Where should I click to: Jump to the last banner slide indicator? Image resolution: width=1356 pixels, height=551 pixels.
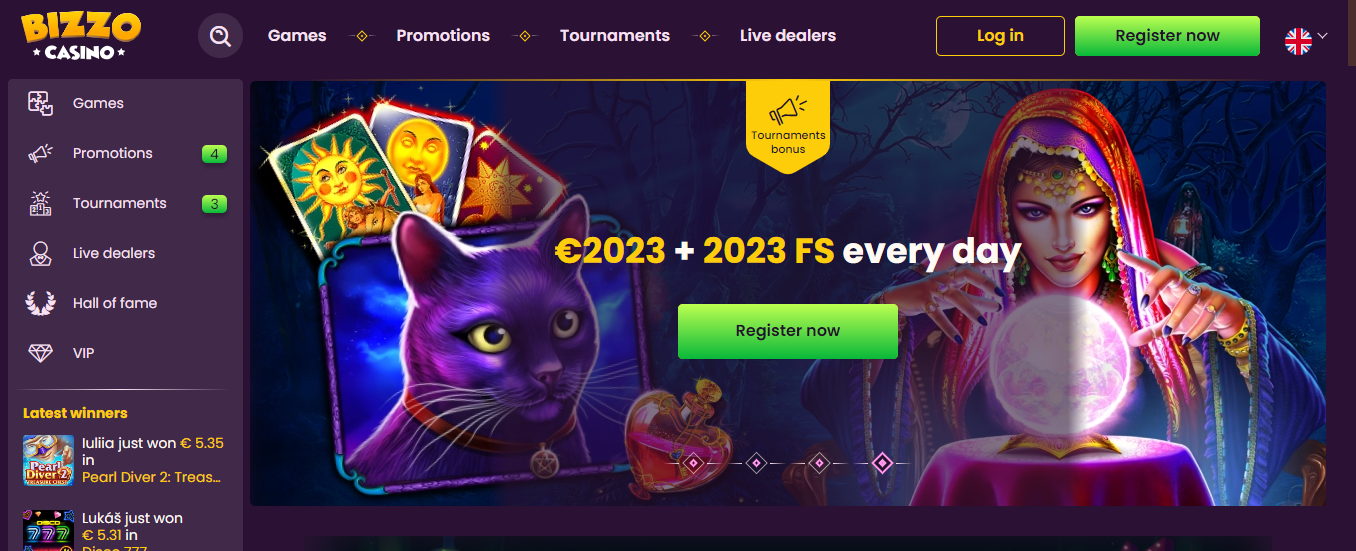882,463
